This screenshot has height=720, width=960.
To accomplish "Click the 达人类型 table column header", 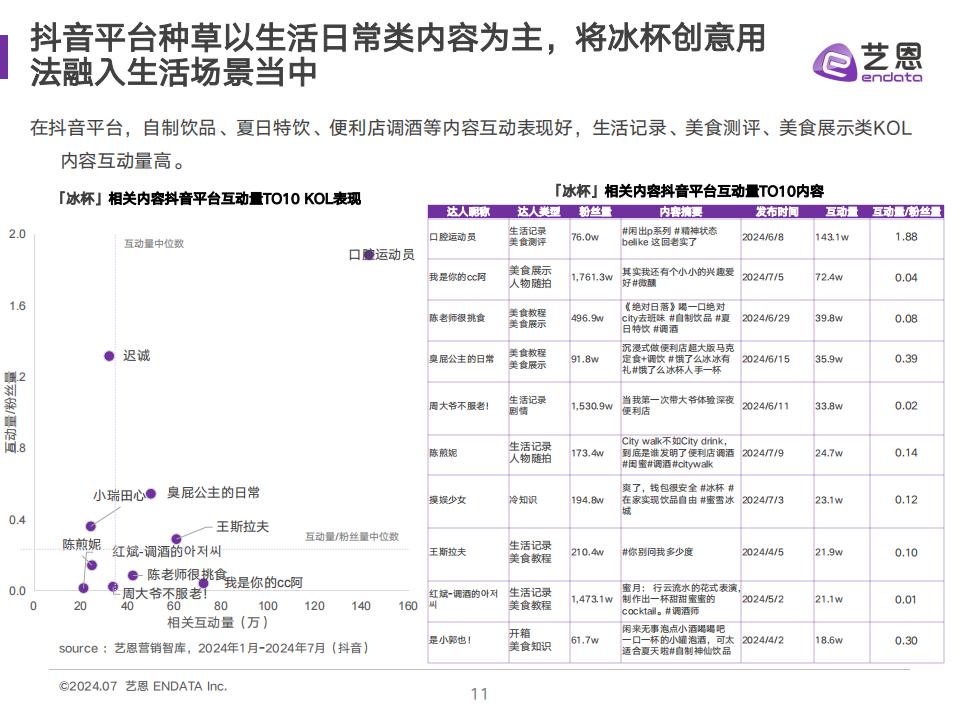I will [x=539, y=212].
